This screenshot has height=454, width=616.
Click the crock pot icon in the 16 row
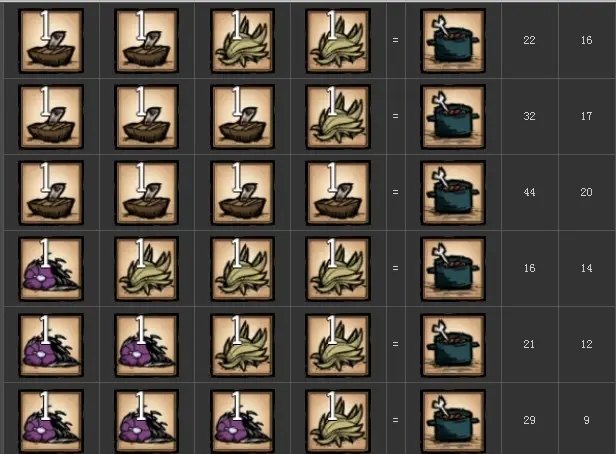[x=453, y=269]
